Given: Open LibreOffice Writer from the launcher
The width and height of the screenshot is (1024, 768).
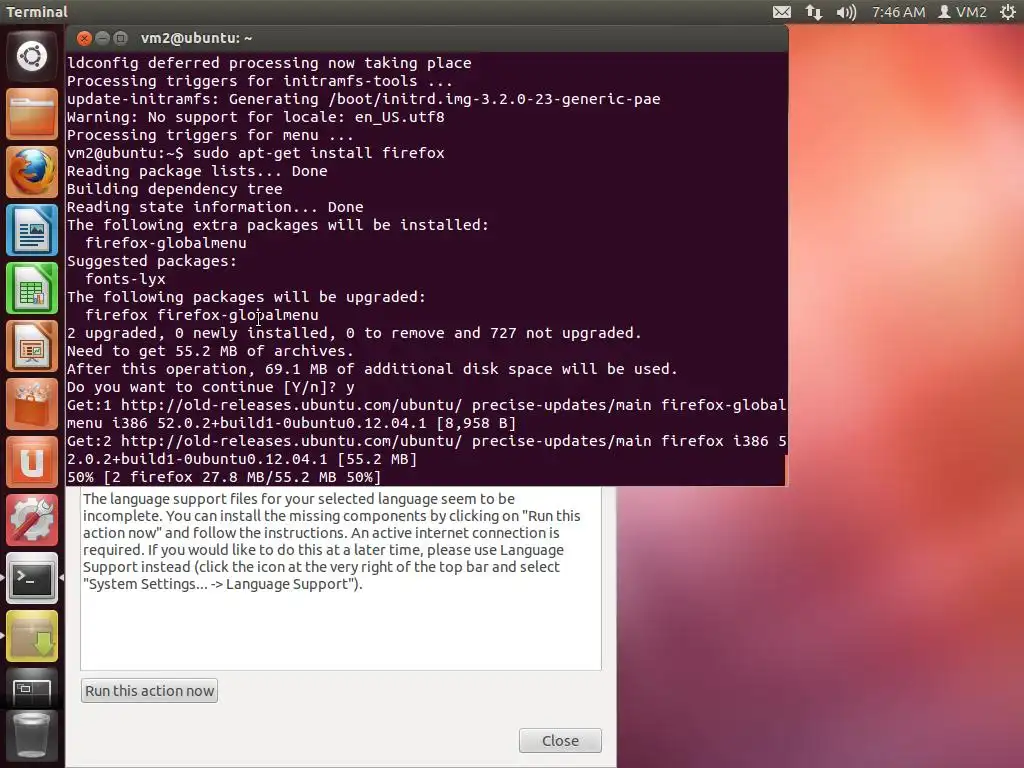Looking at the screenshot, I should (32, 230).
